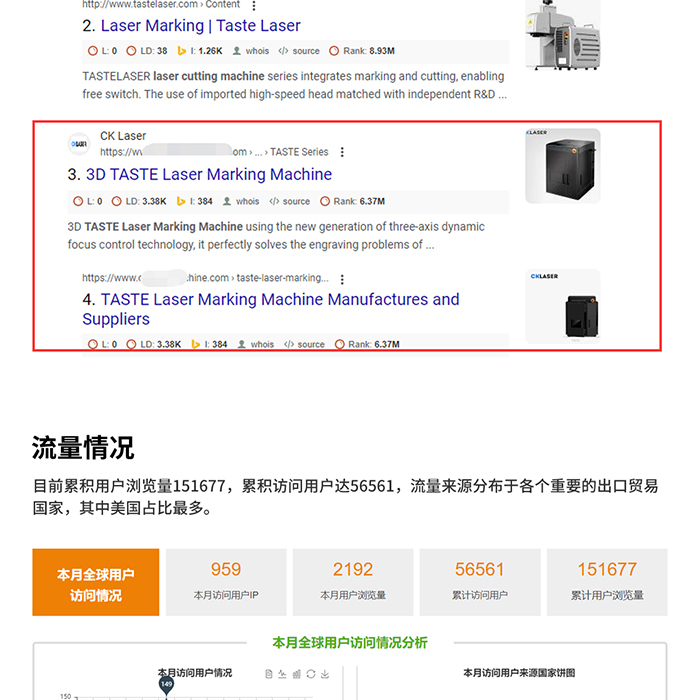The image size is (700, 700).
Task: Click whois link under result 3
Action: [x=241, y=201]
